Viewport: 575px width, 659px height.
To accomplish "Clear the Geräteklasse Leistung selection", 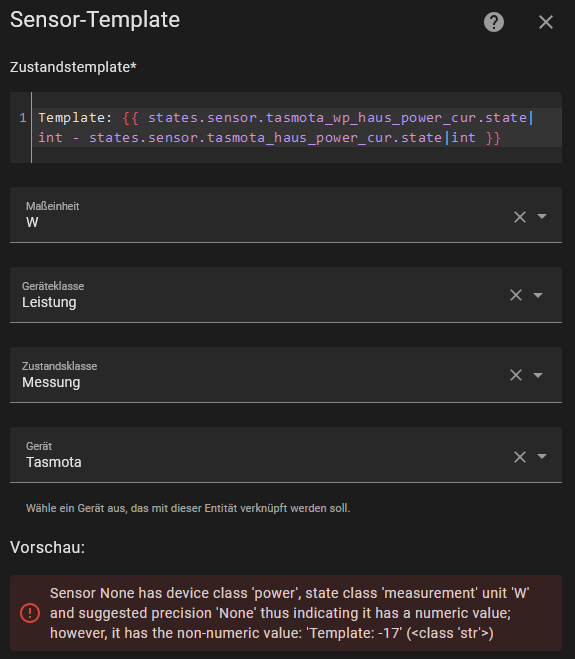I will (x=516, y=295).
